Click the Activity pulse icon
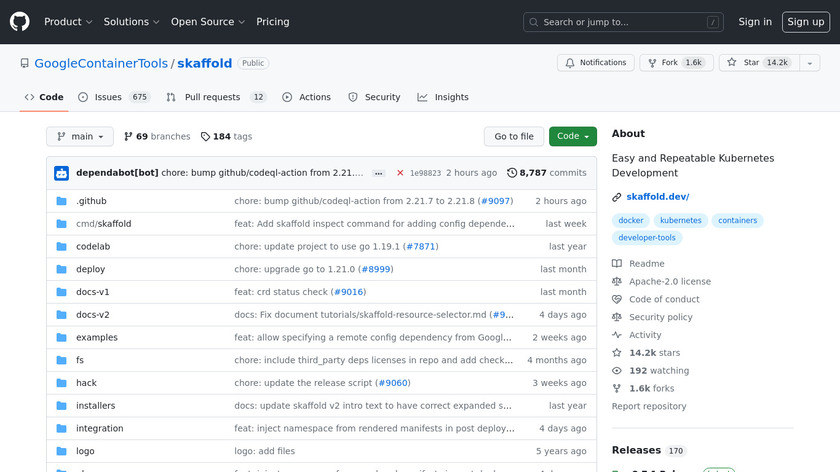Viewport: 840px width, 472px height. (x=617, y=335)
